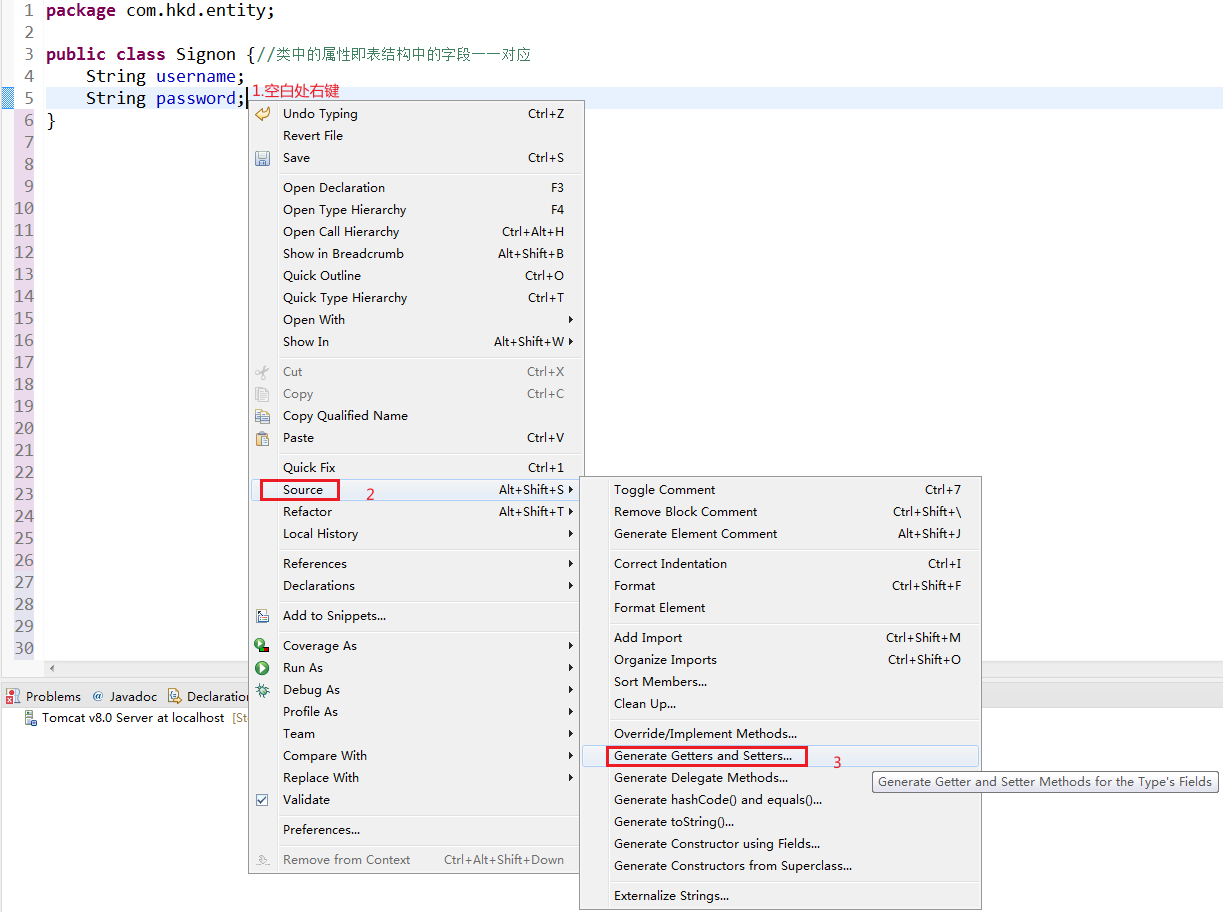Click the green Coverage As icon
This screenshot has height=912, width=1223.
[263, 645]
